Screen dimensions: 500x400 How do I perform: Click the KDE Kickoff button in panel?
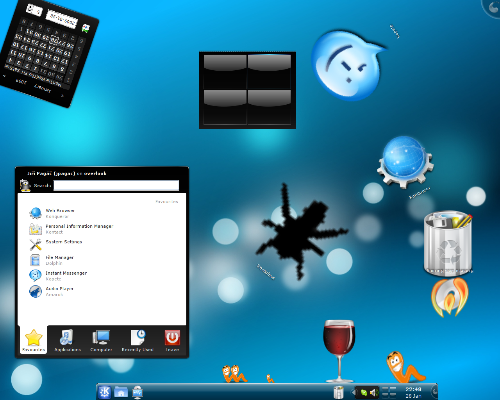click(105, 392)
